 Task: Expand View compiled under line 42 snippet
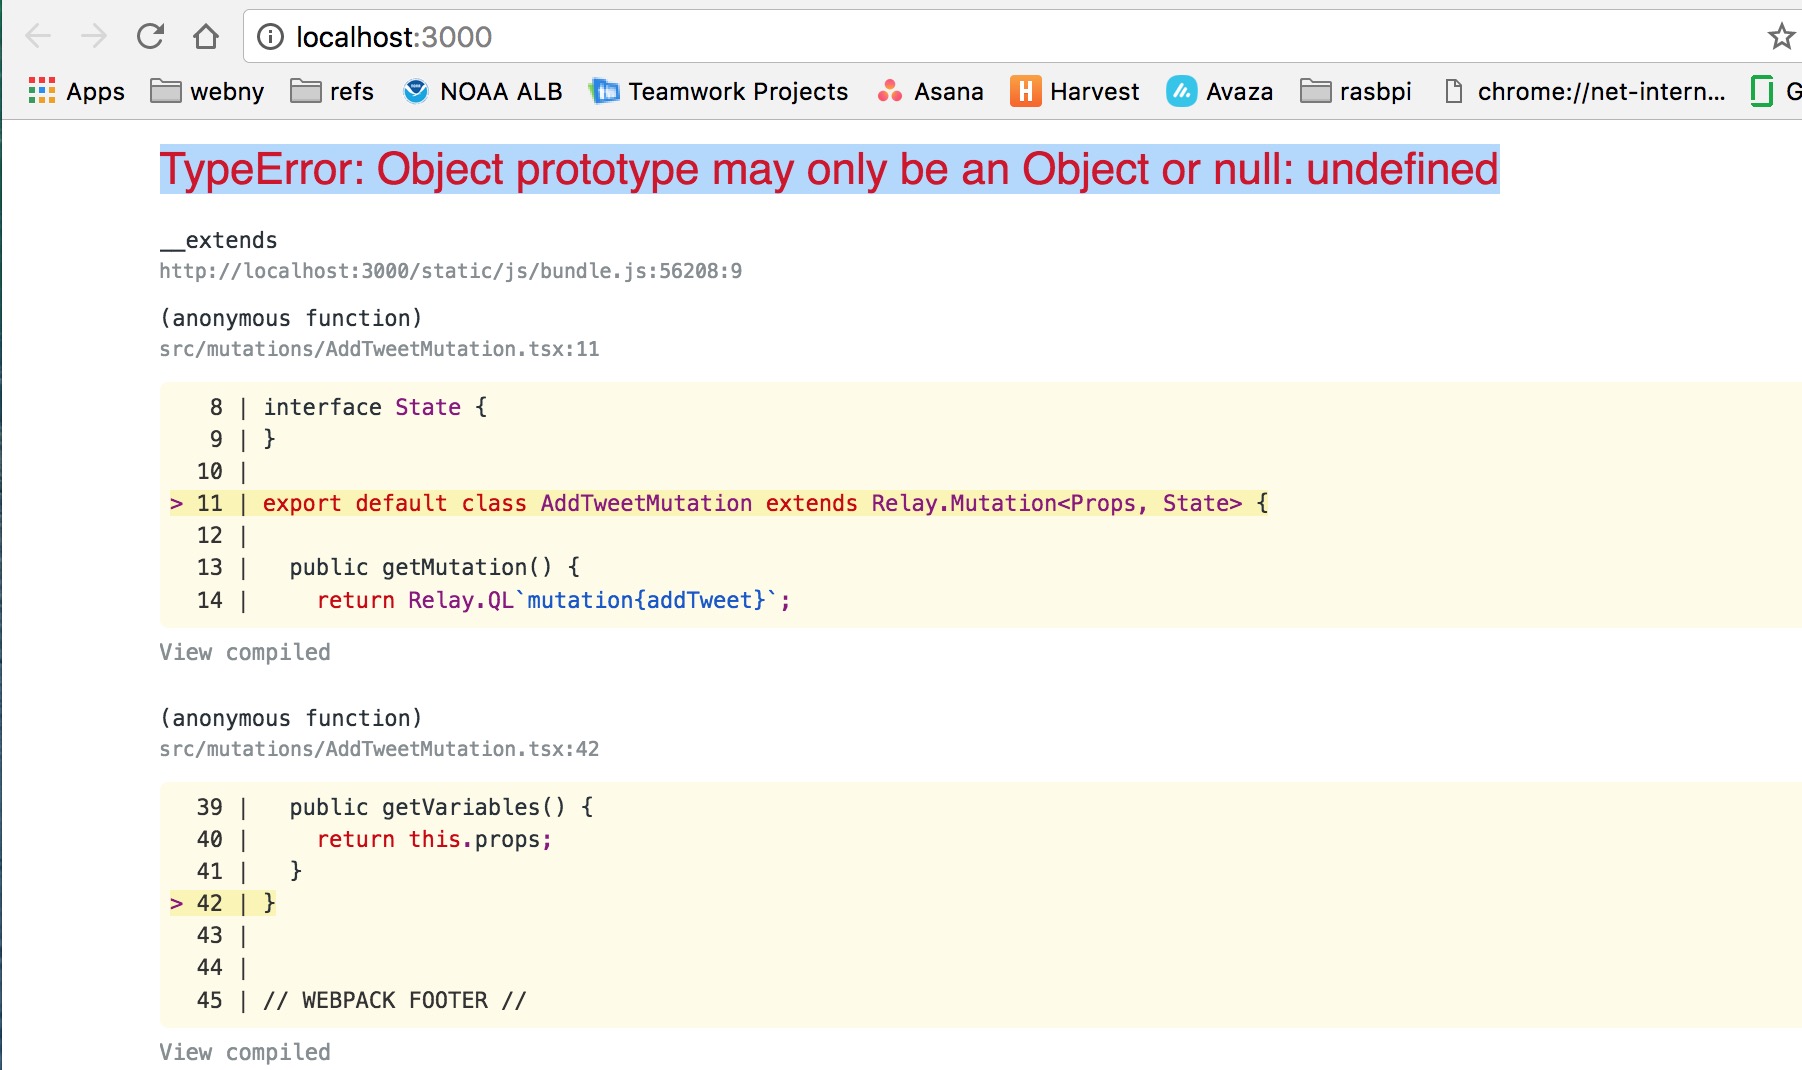[x=245, y=1052]
